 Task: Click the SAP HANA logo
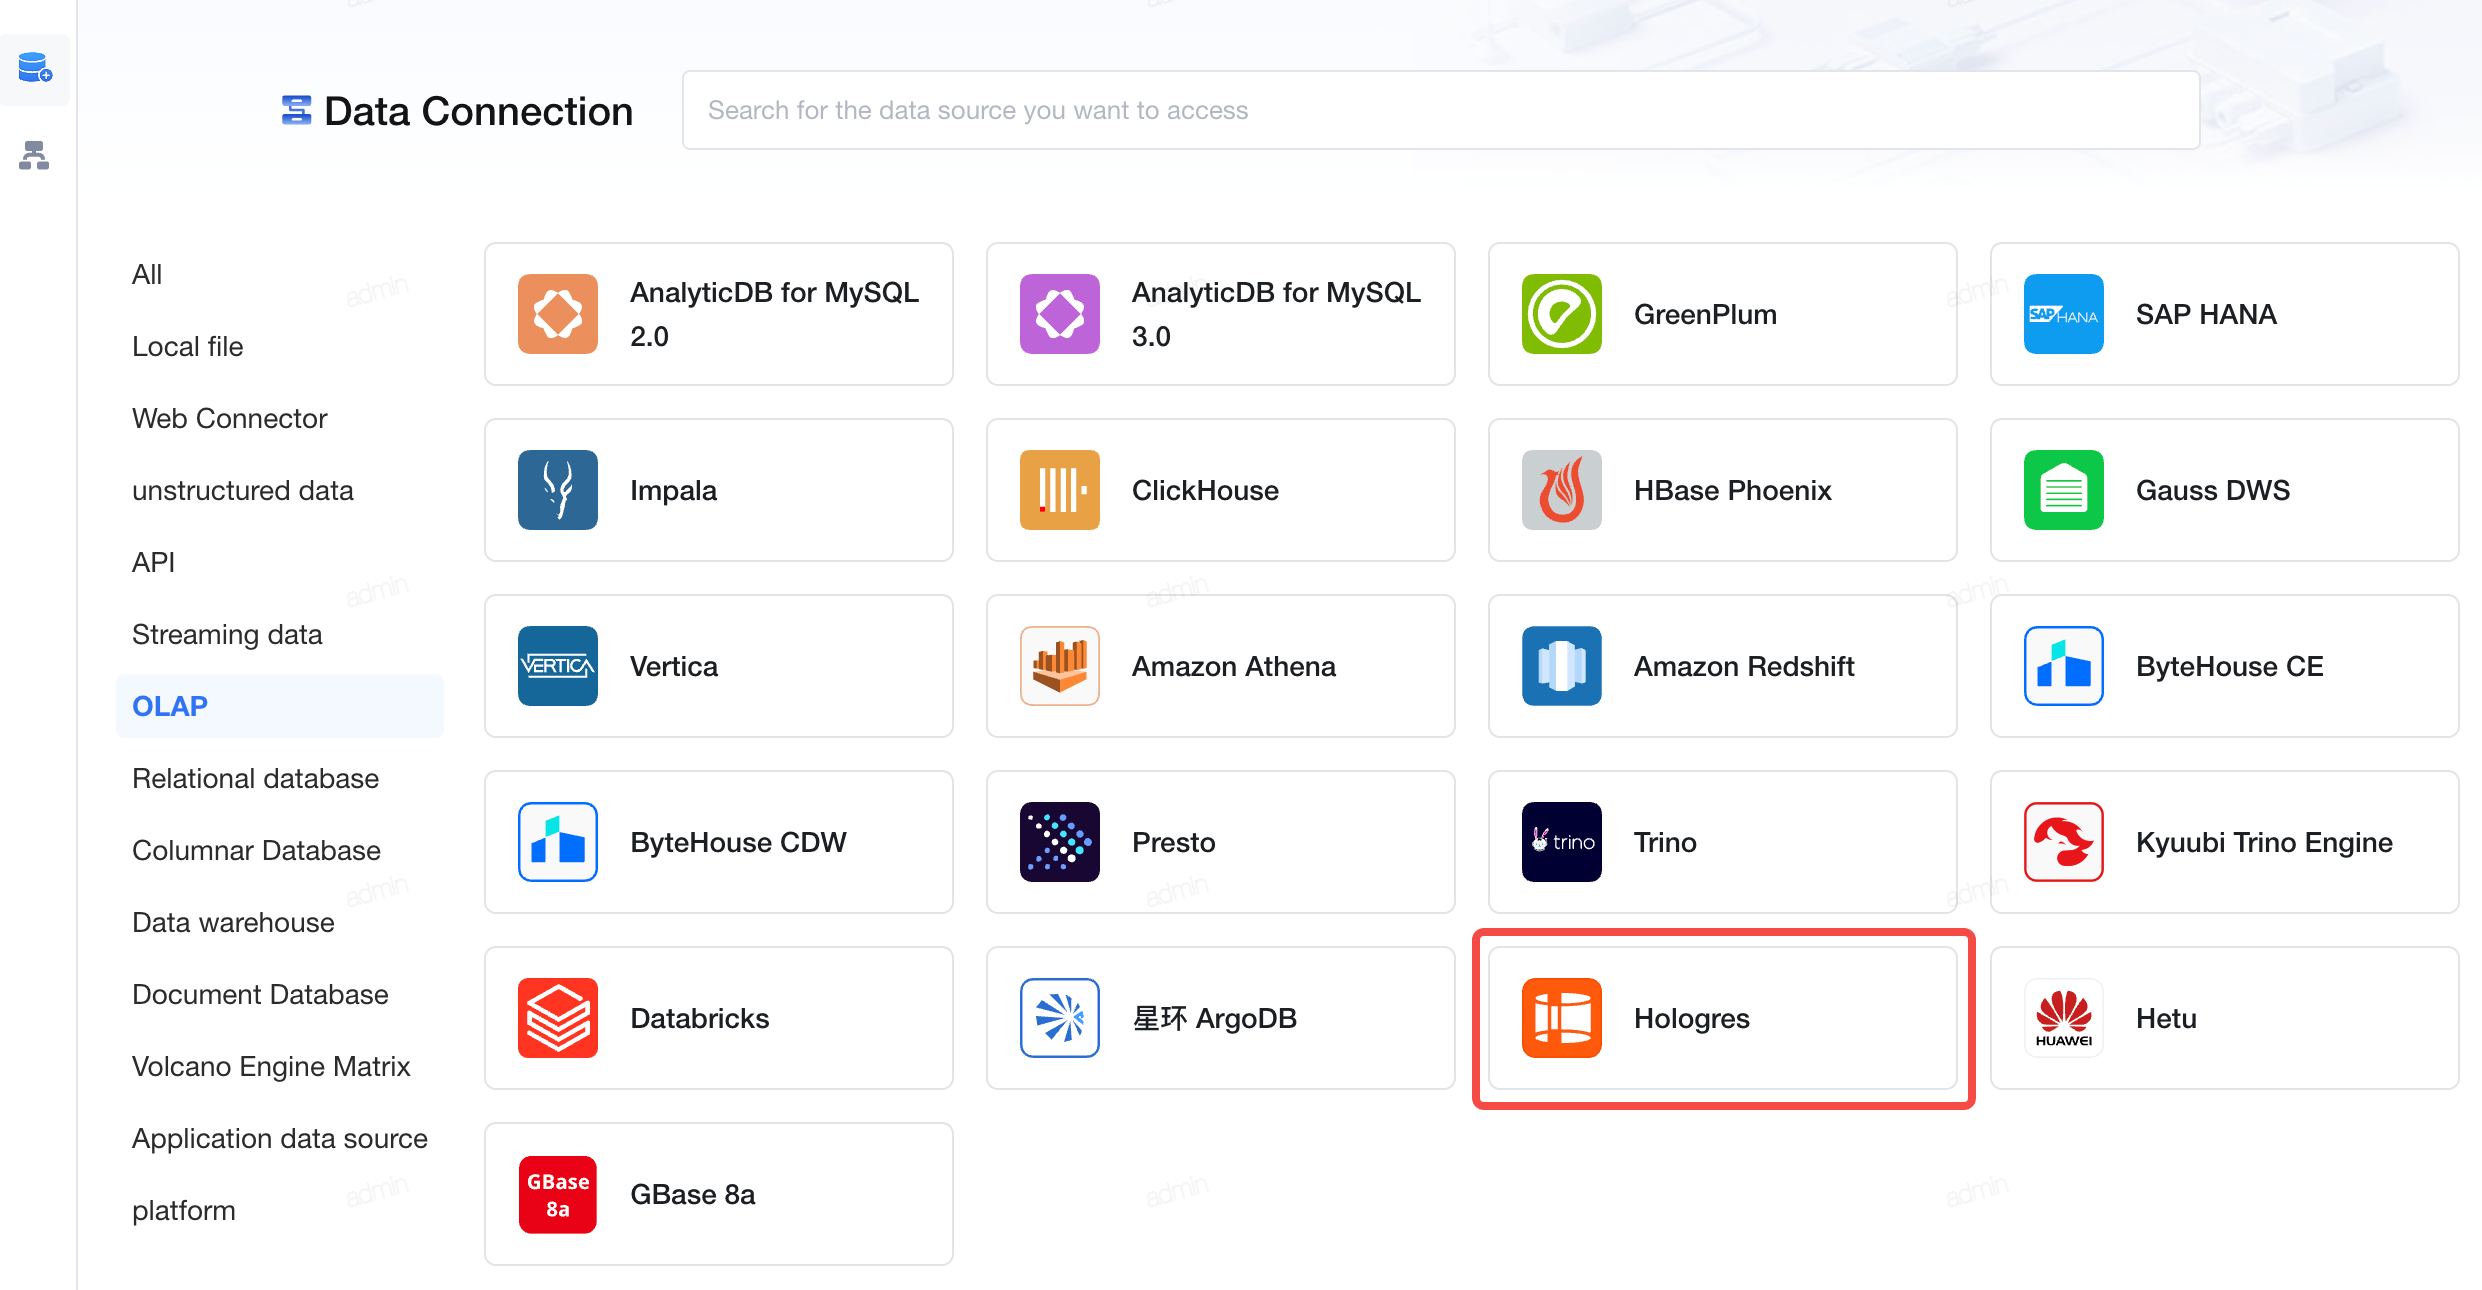(x=2064, y=314)
